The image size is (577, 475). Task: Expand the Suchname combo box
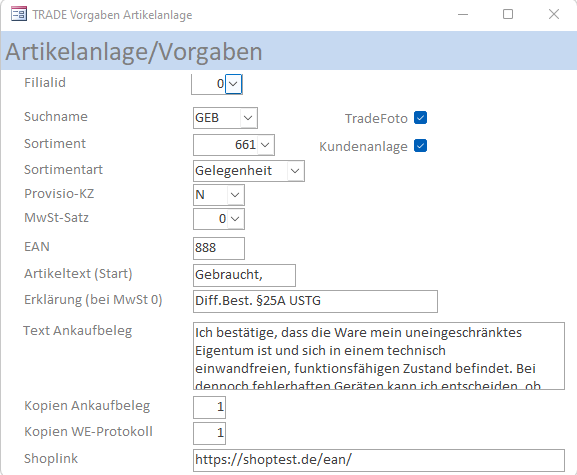pyautogui.click(x=248, y=118)
